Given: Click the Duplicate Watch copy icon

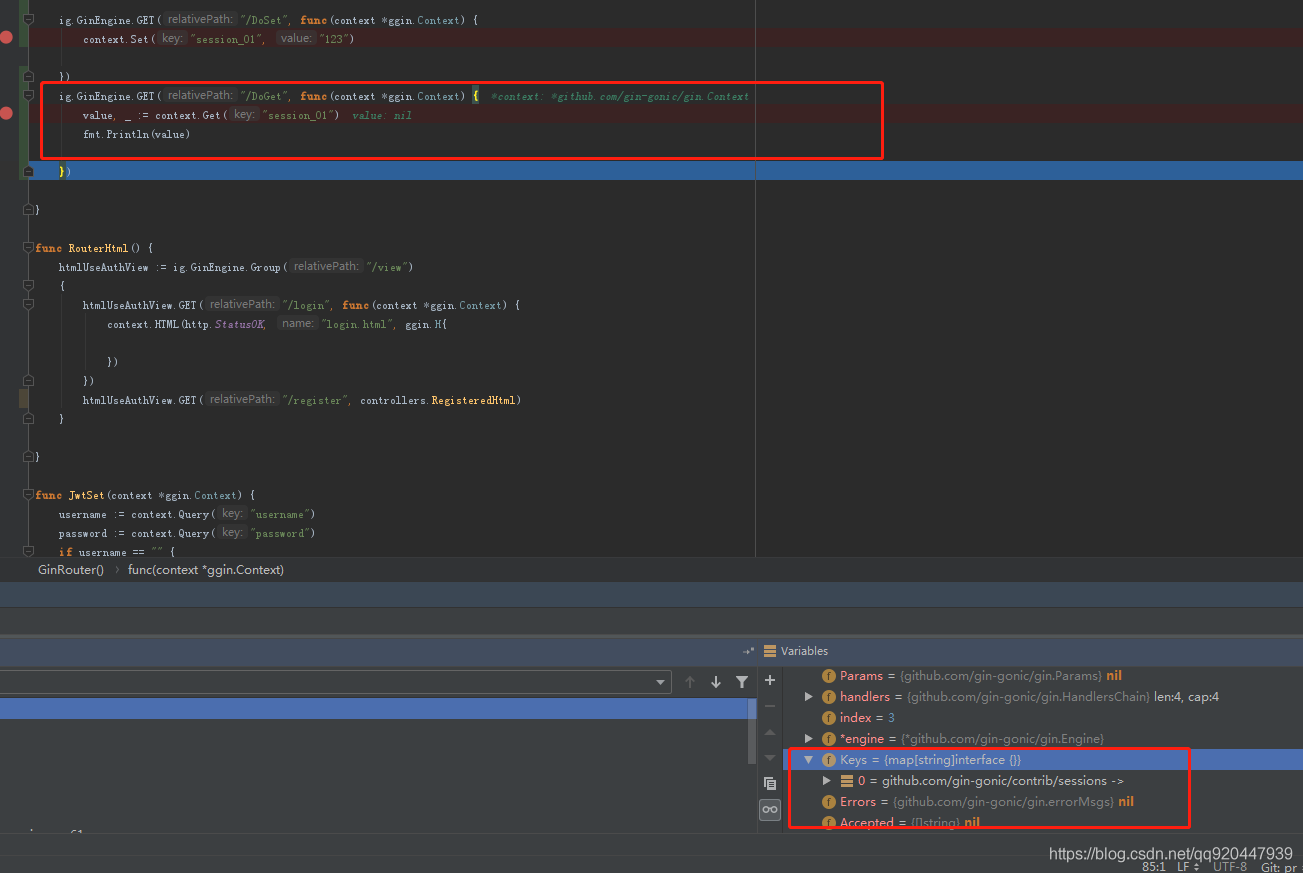Looking at the screenshot, I should tap(770, 783).
